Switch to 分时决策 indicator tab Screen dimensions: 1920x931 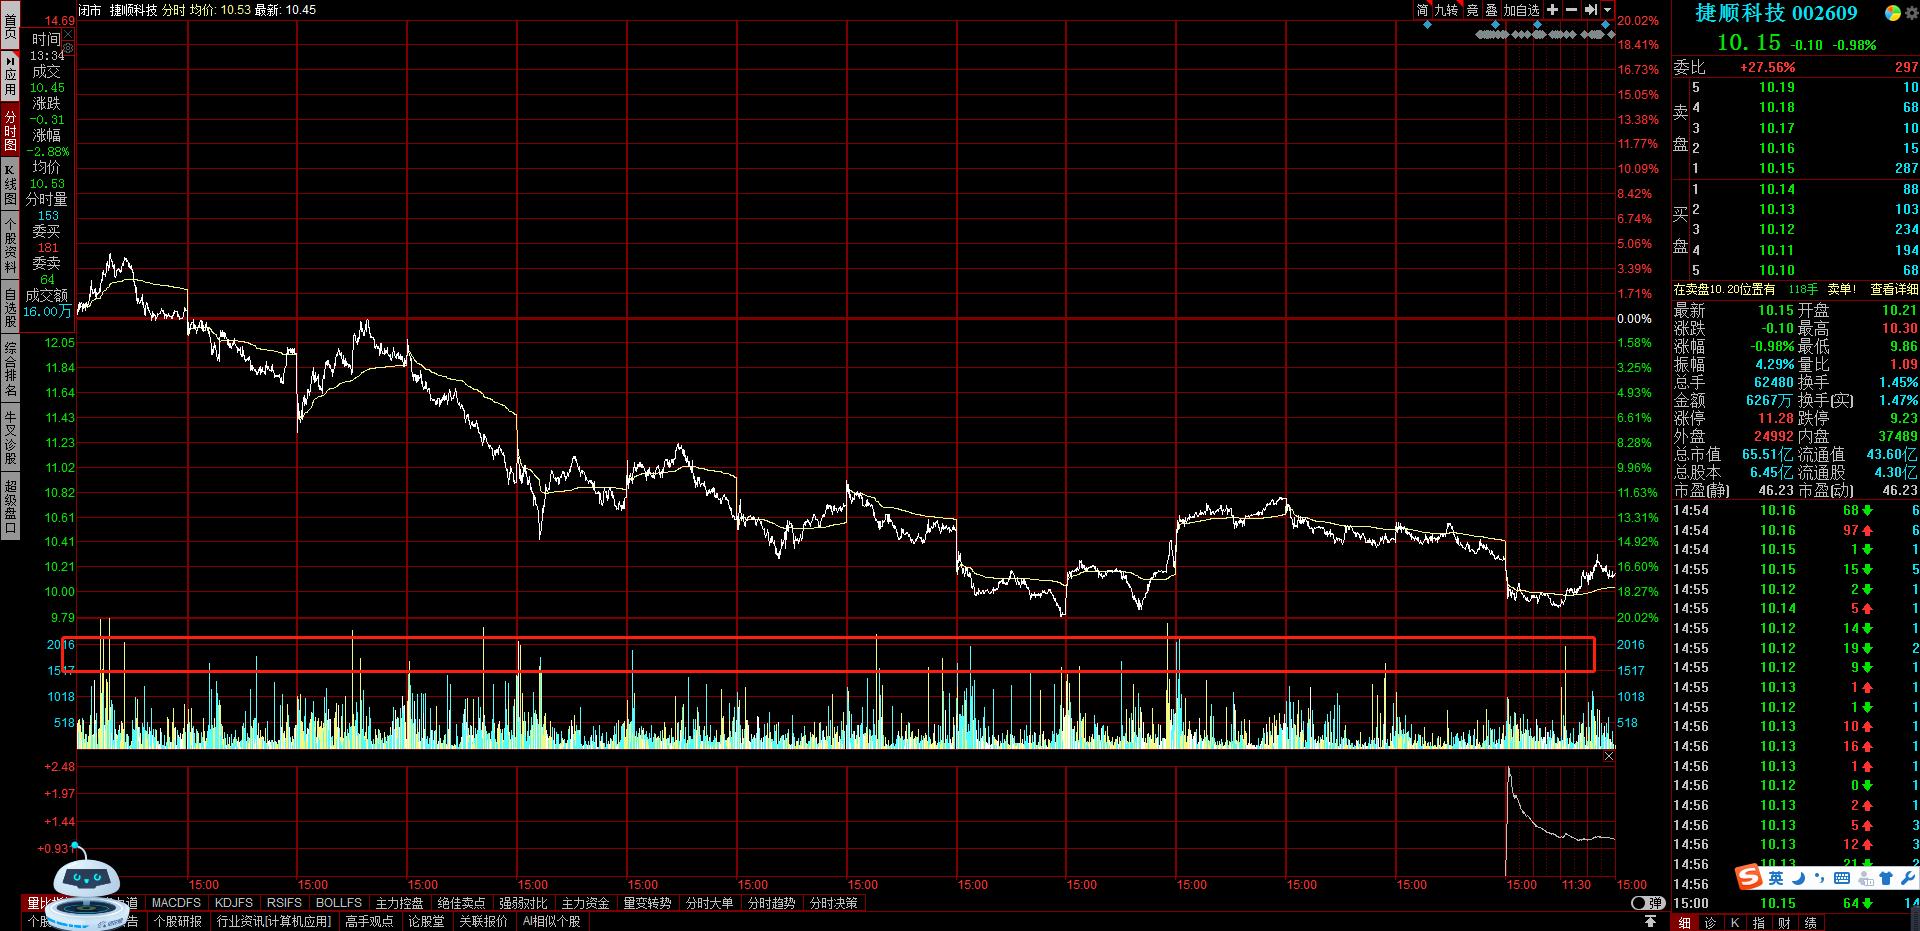point(833,903)
